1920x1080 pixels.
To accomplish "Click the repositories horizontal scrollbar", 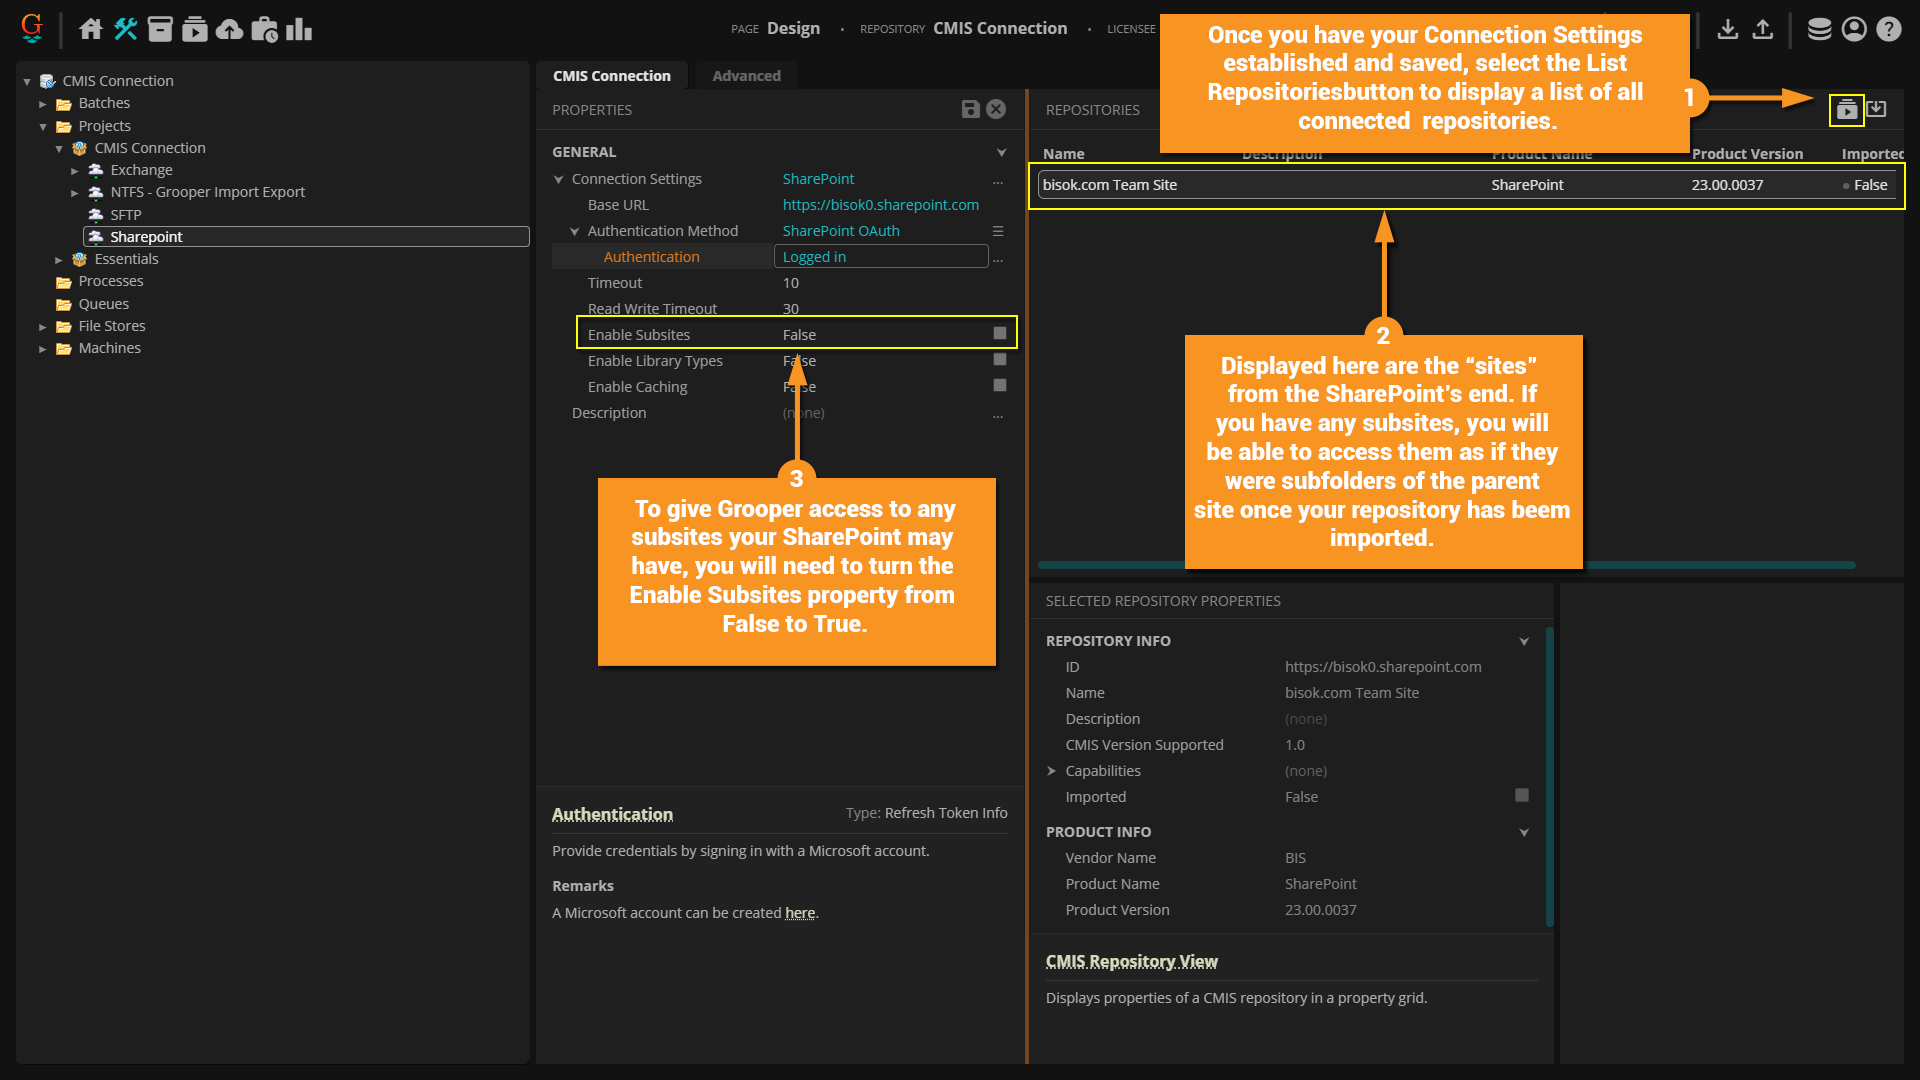I will click(1110, 565).
